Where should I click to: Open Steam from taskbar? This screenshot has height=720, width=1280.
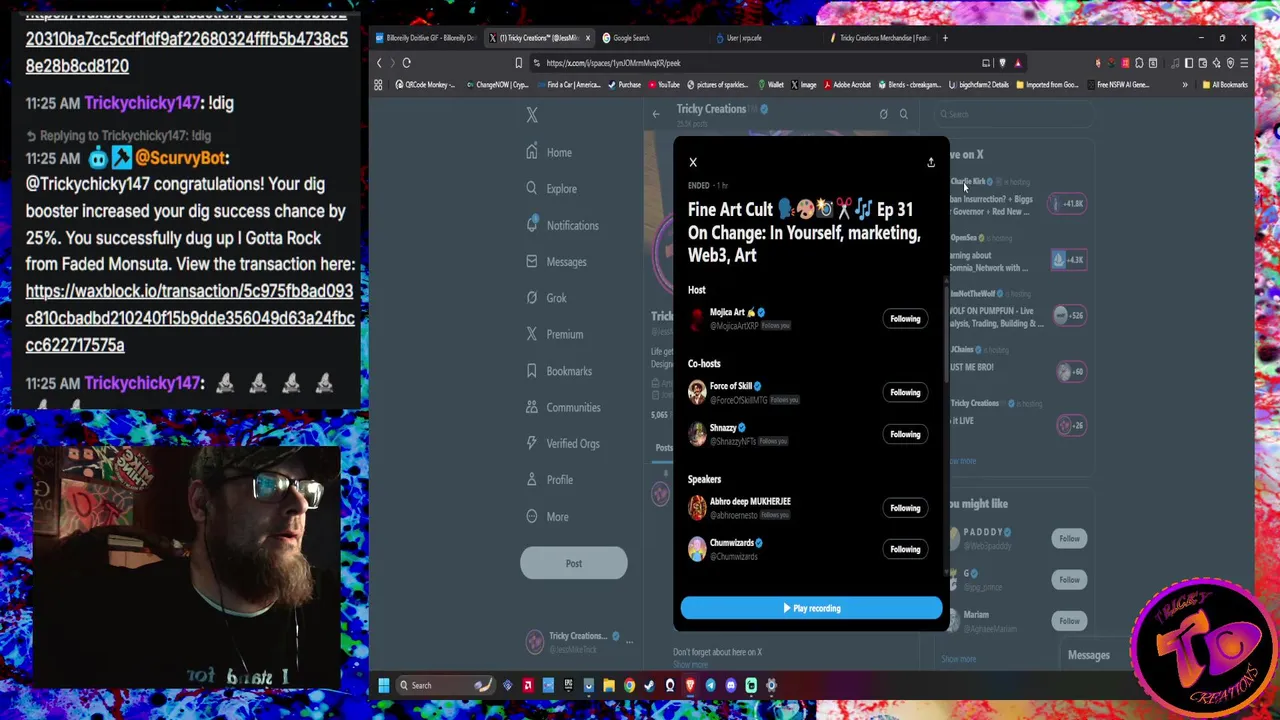tap(650, 685)
